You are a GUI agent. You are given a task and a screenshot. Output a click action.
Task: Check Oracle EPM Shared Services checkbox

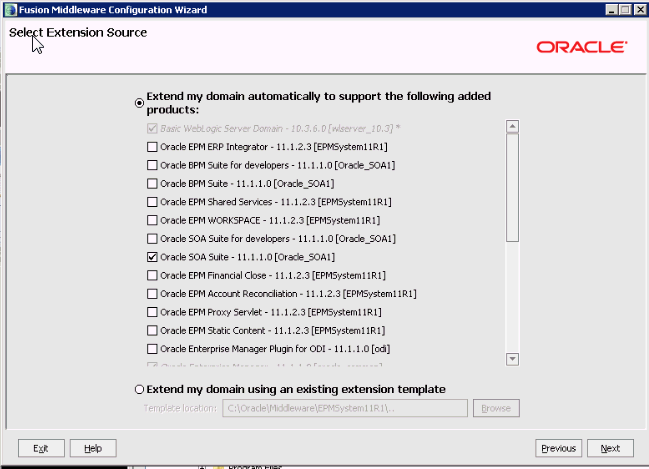click(152, 202)
